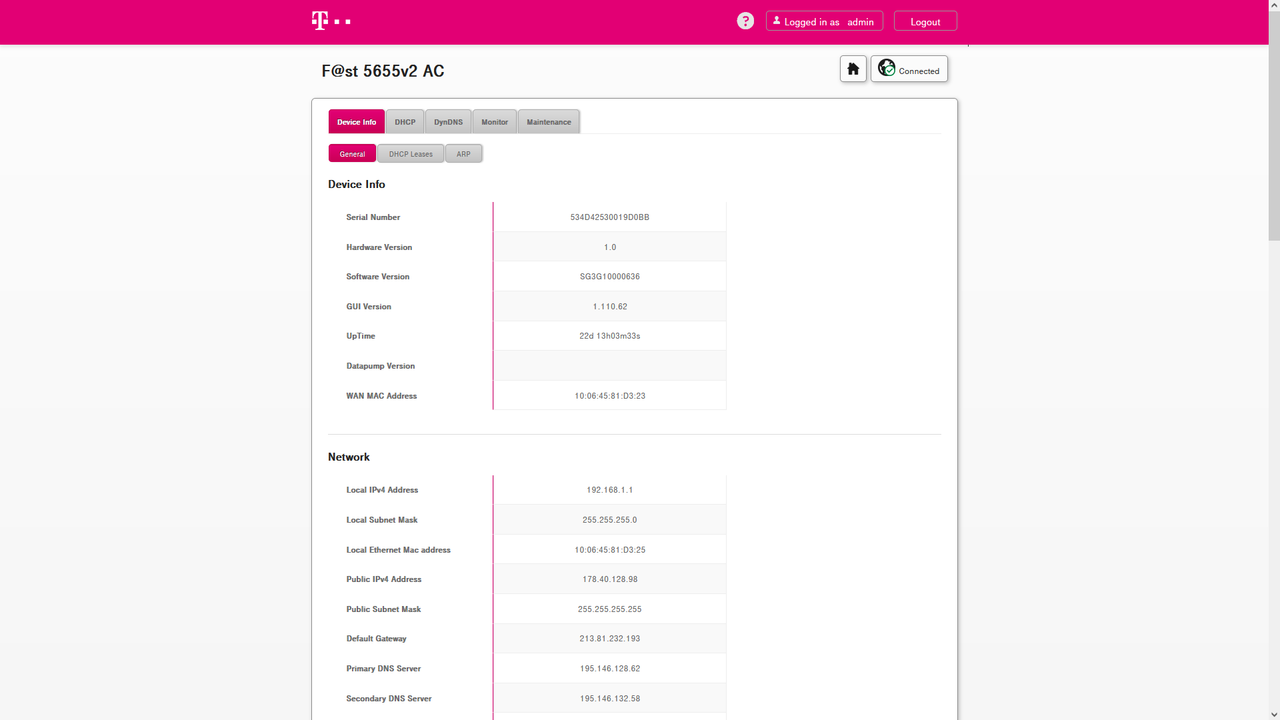The image size is (1280, 720).
Task: Click the Public Subnet Mask label
Action: (384, 609)
